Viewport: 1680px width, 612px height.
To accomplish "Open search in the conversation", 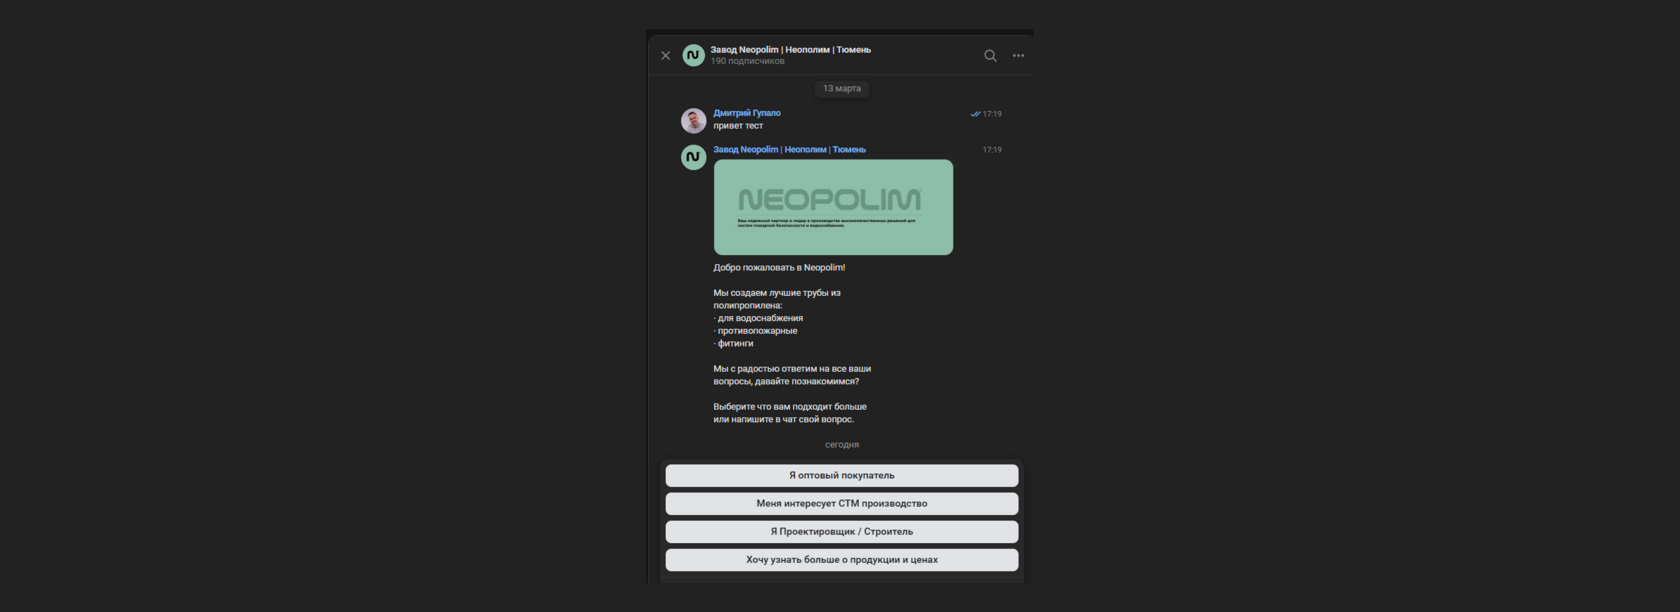I will click(x=990, y=56).
